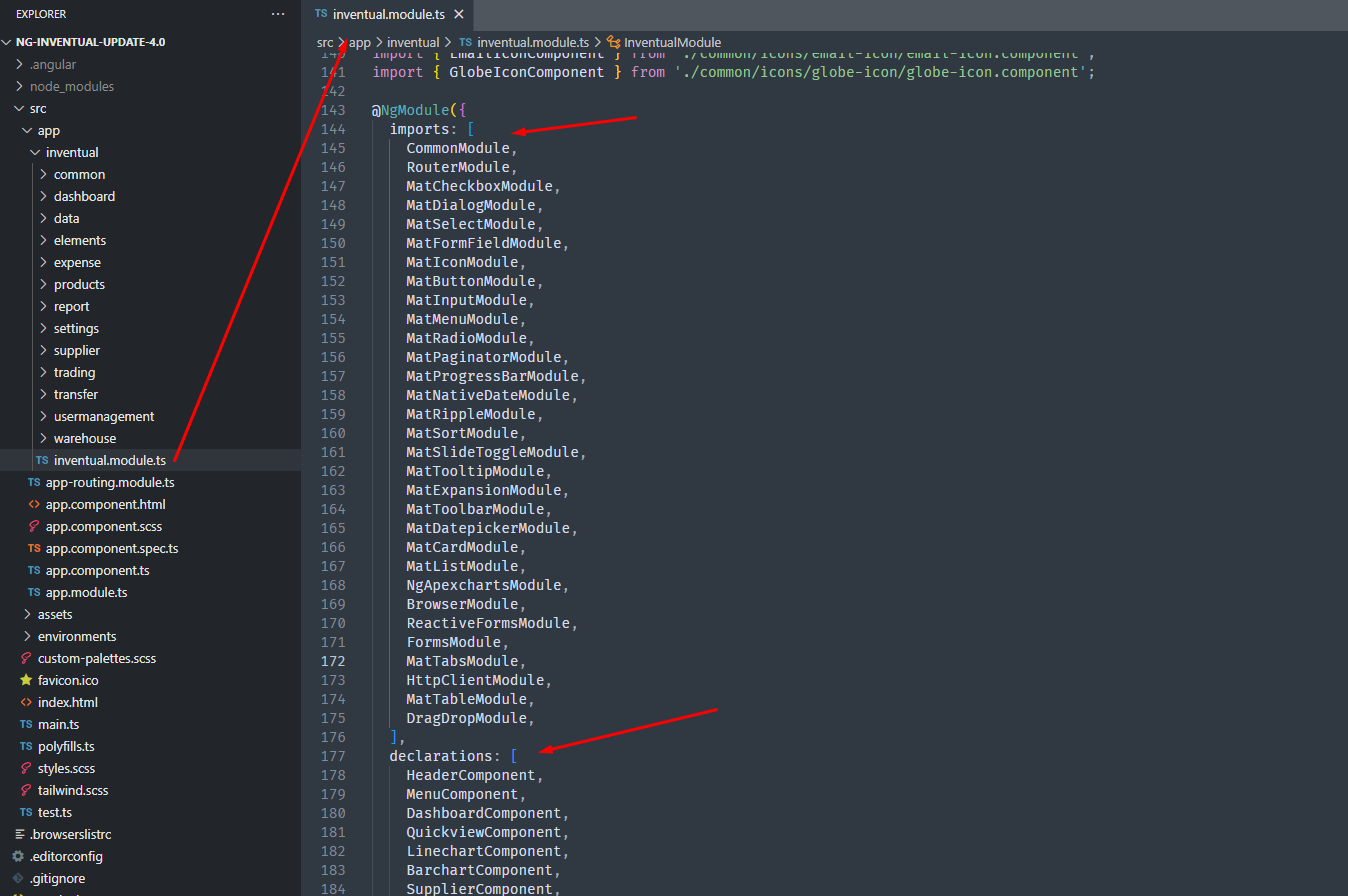
Task: Select the inventual.module.ts editor tab
Action: point(389,14)
